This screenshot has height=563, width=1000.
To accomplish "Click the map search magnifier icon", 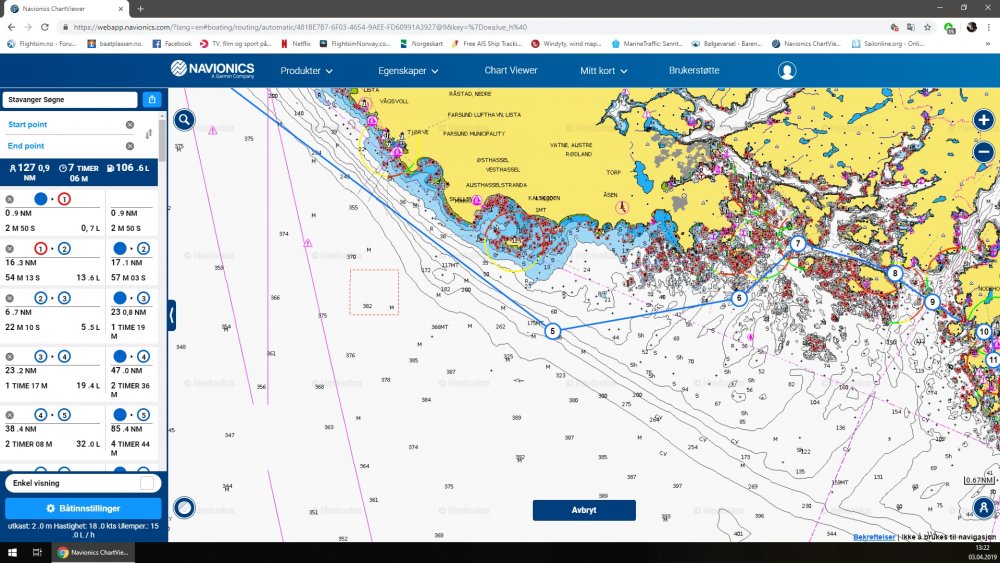I will pyautogui.click(x=184, y=119).
